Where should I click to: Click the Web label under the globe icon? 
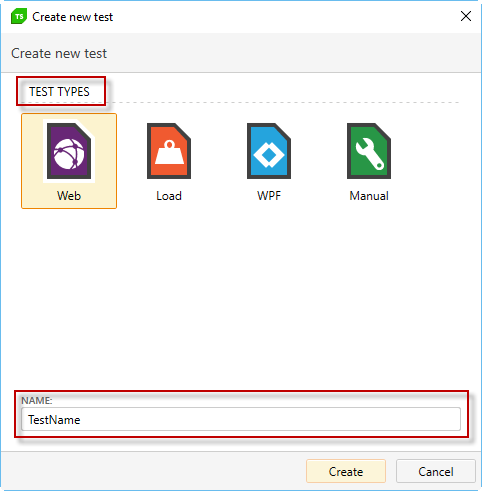click(x=69, y=196)
